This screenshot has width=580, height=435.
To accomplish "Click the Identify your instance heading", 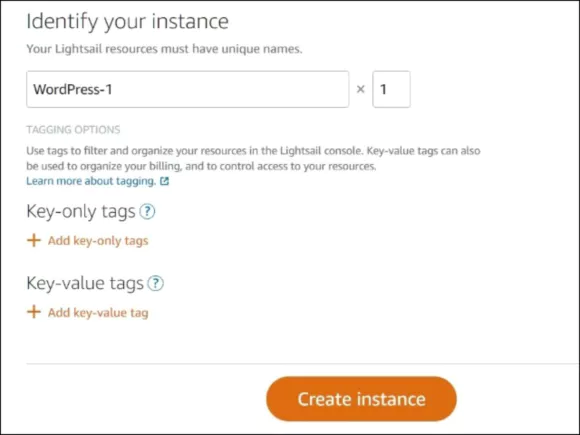I will pos(127,21).
